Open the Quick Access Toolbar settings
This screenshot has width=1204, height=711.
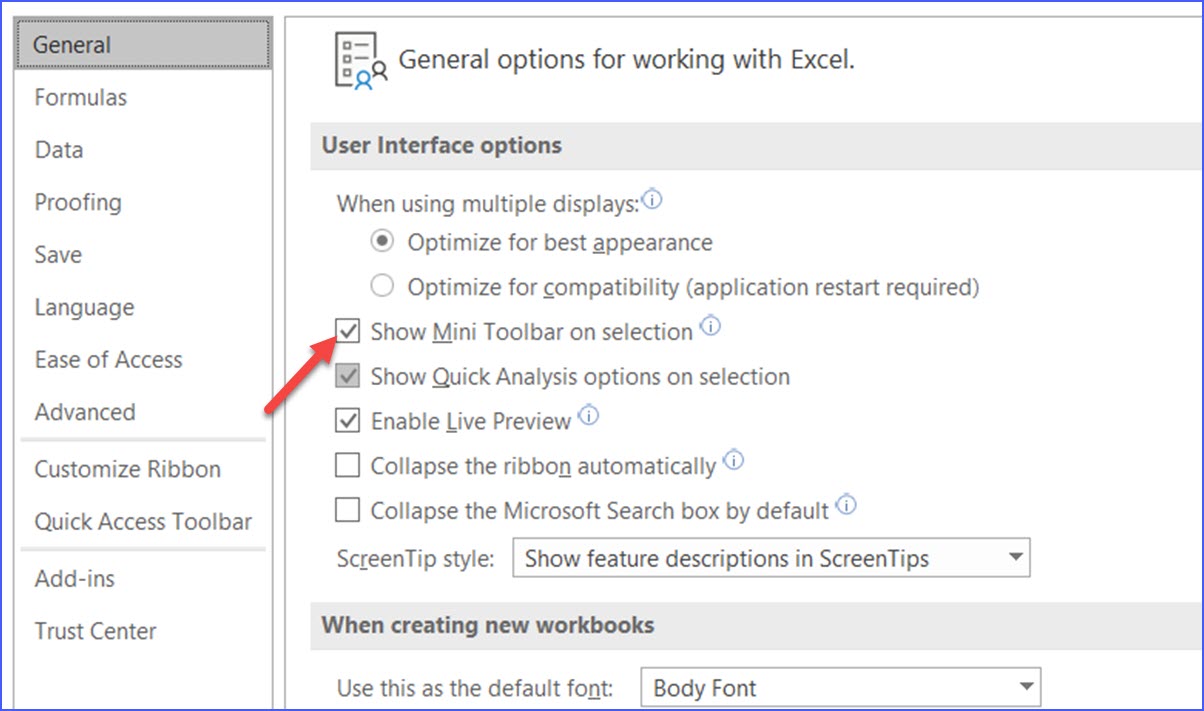[x=143, y=521]
